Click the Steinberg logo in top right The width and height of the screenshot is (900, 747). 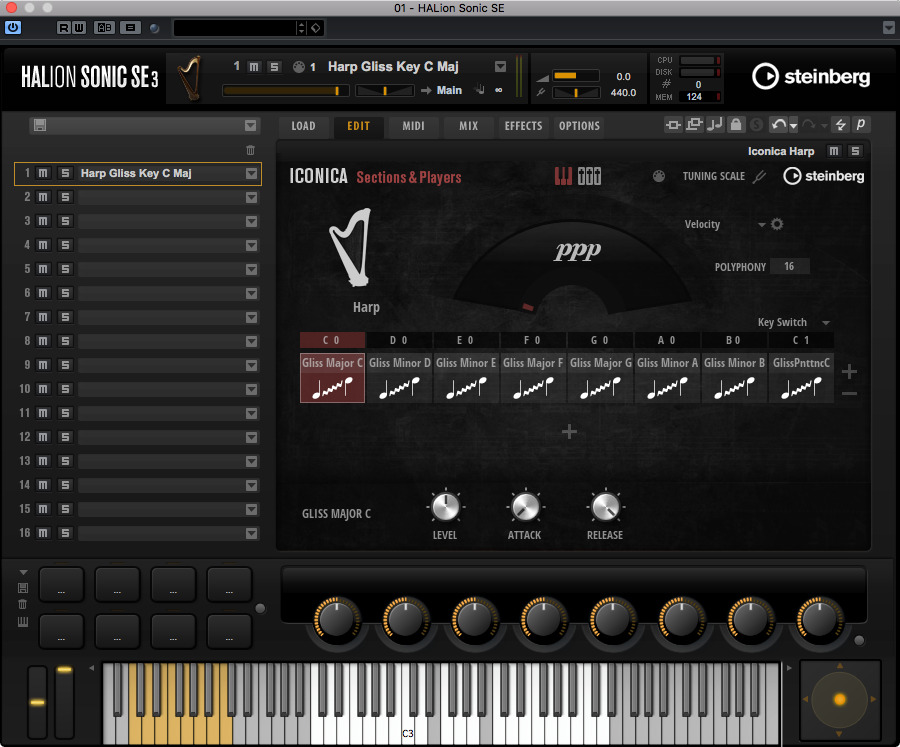pos(810,76)
